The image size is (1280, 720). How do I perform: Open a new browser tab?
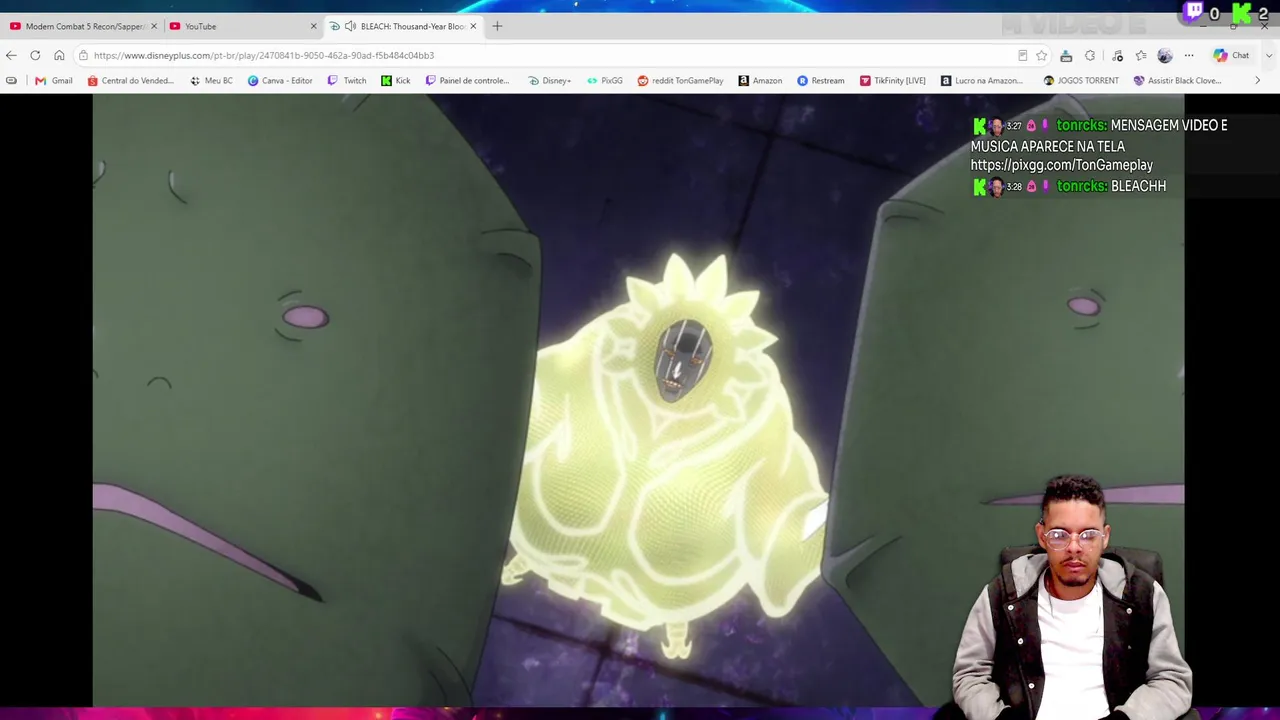(x=497, y=26)
